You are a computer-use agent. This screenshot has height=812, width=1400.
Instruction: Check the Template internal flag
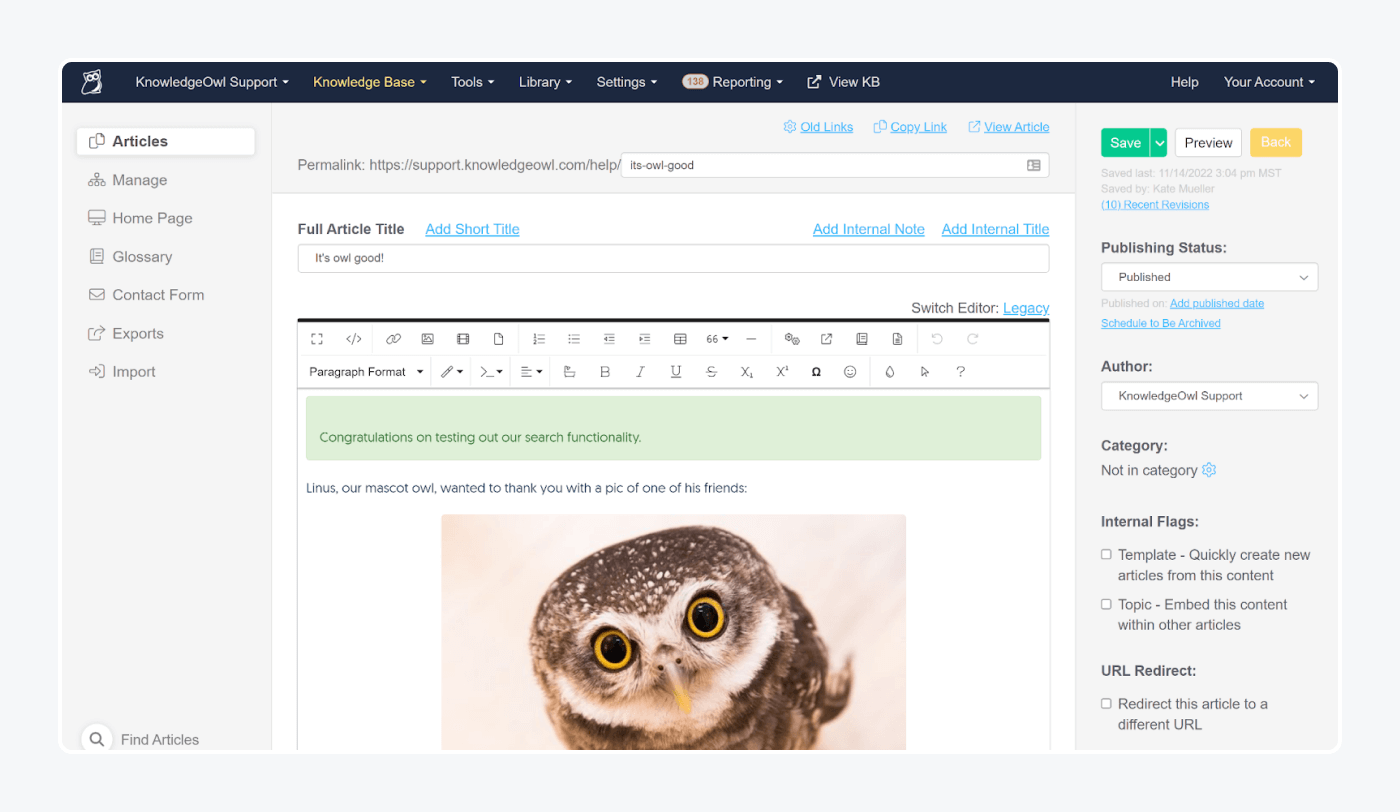tap(1106, 554)
